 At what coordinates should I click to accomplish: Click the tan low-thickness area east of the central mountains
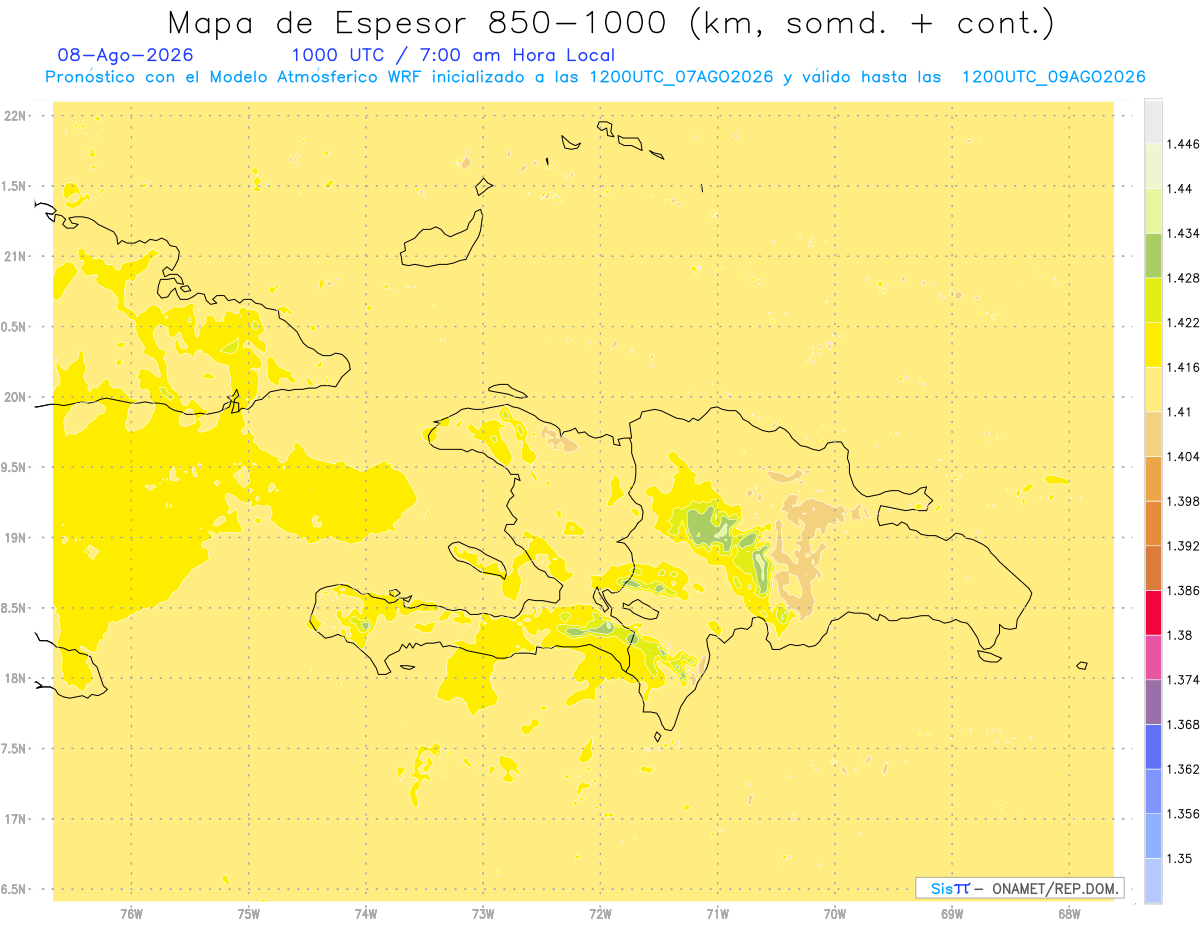pyautogui.click(x=803, y=555)
